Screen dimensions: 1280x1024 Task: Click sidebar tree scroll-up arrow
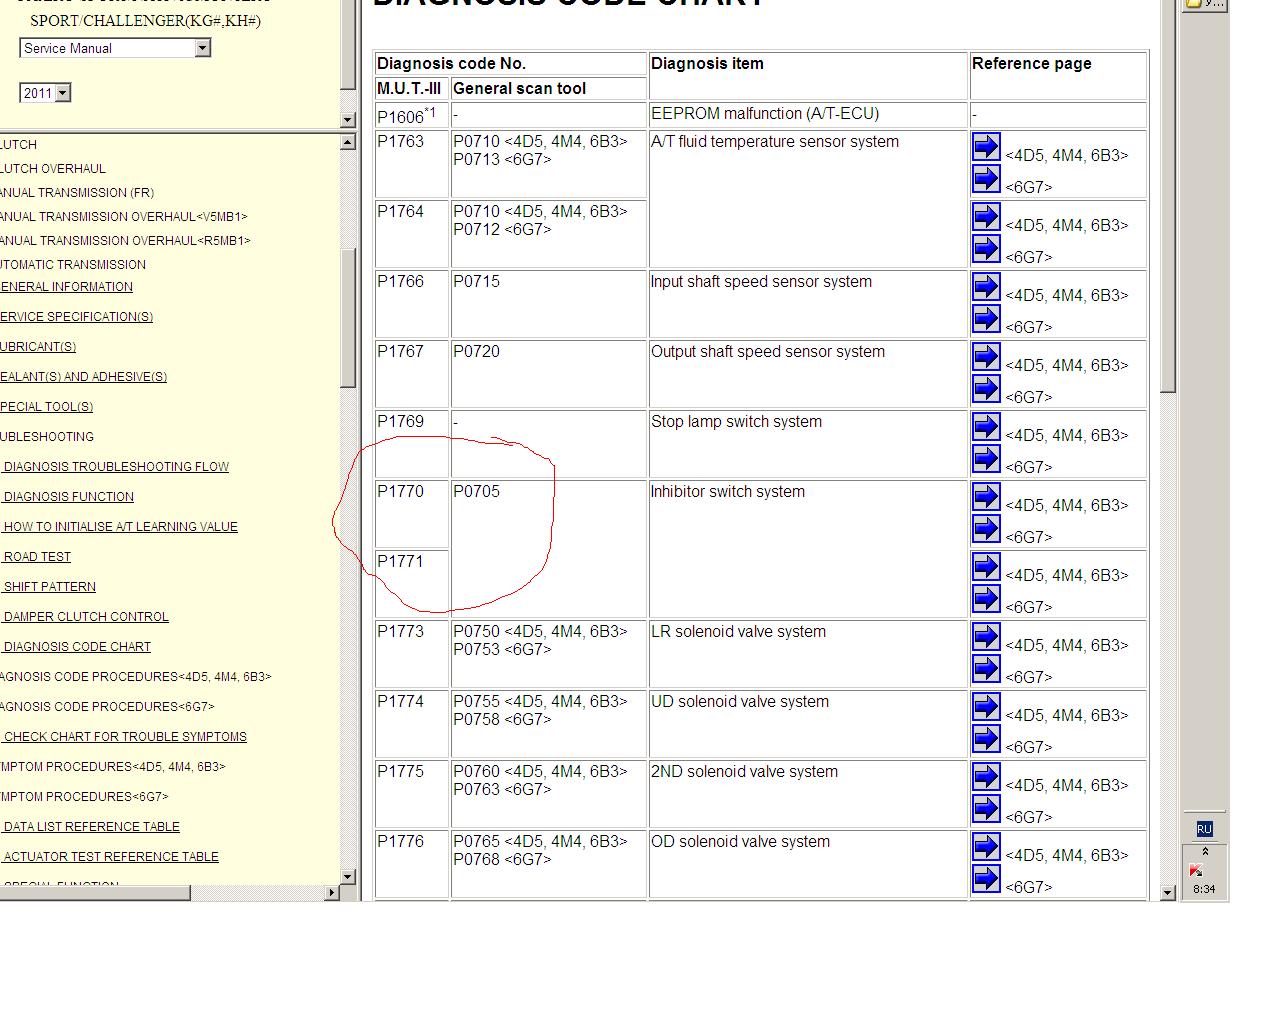348,142
